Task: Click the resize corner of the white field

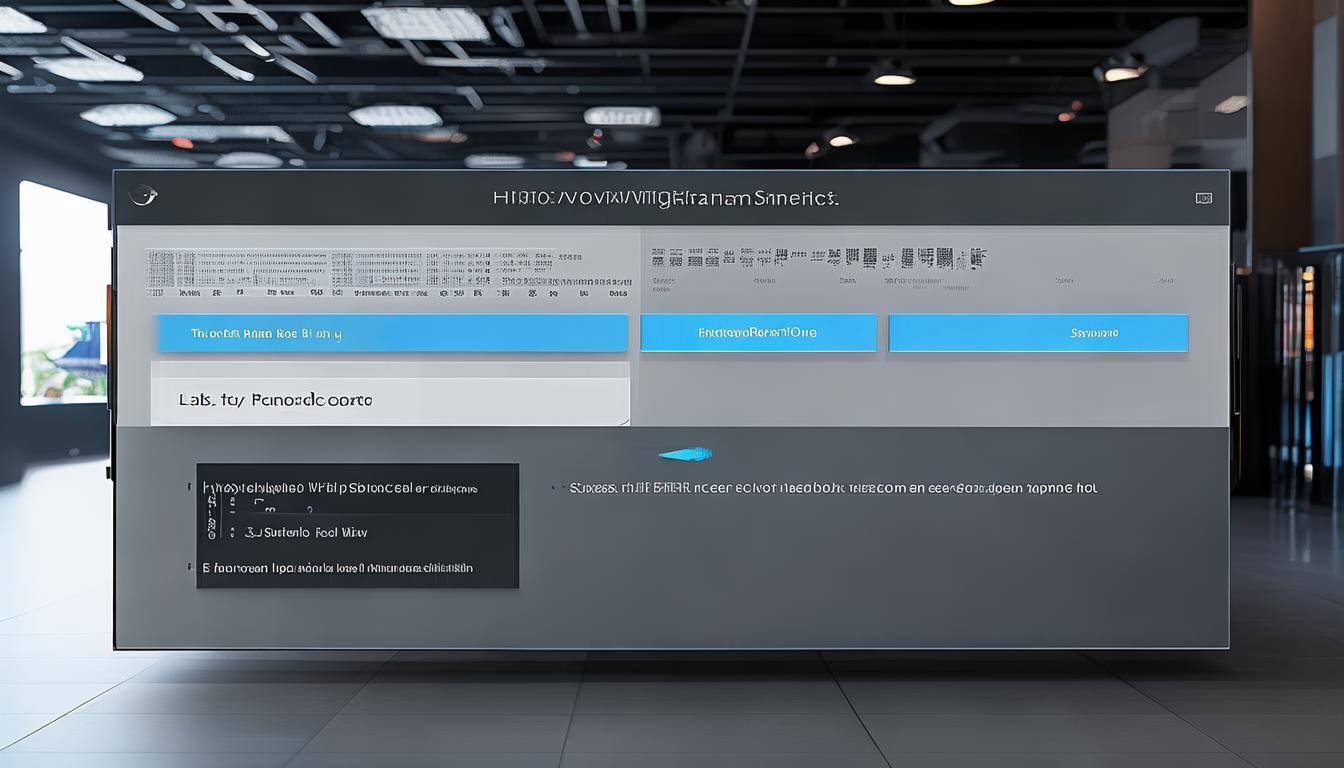Action: (624, 420)
